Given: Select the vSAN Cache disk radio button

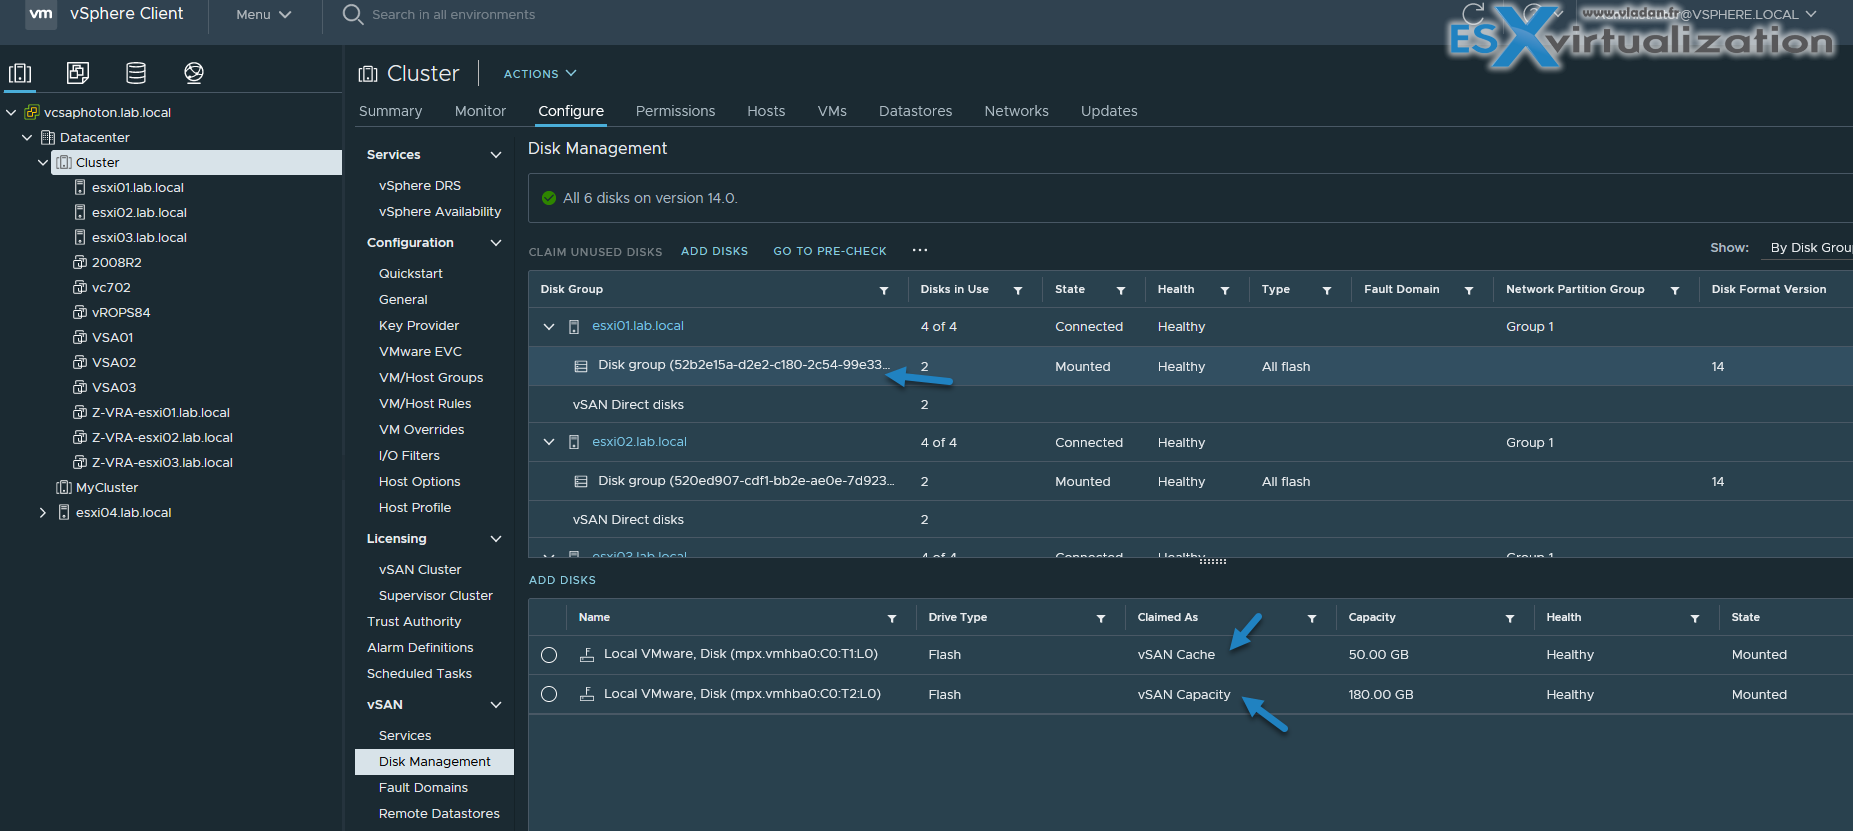Looking at the screenshot, I should [549, 655].
